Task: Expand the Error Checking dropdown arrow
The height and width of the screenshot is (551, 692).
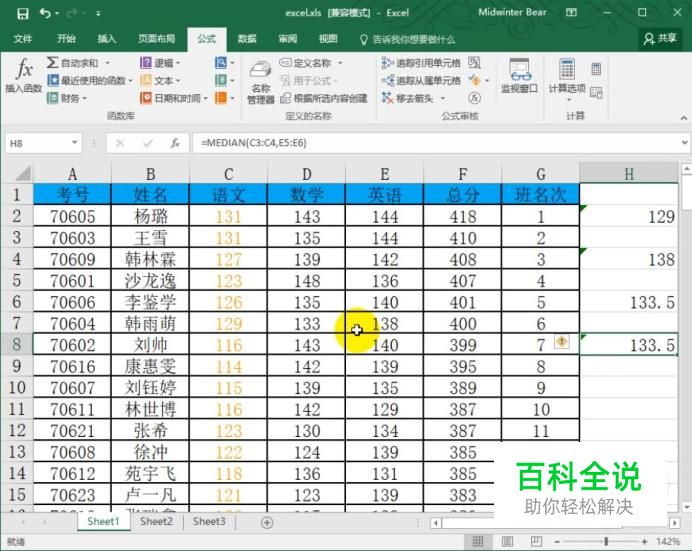Action: tap(487, 80)
